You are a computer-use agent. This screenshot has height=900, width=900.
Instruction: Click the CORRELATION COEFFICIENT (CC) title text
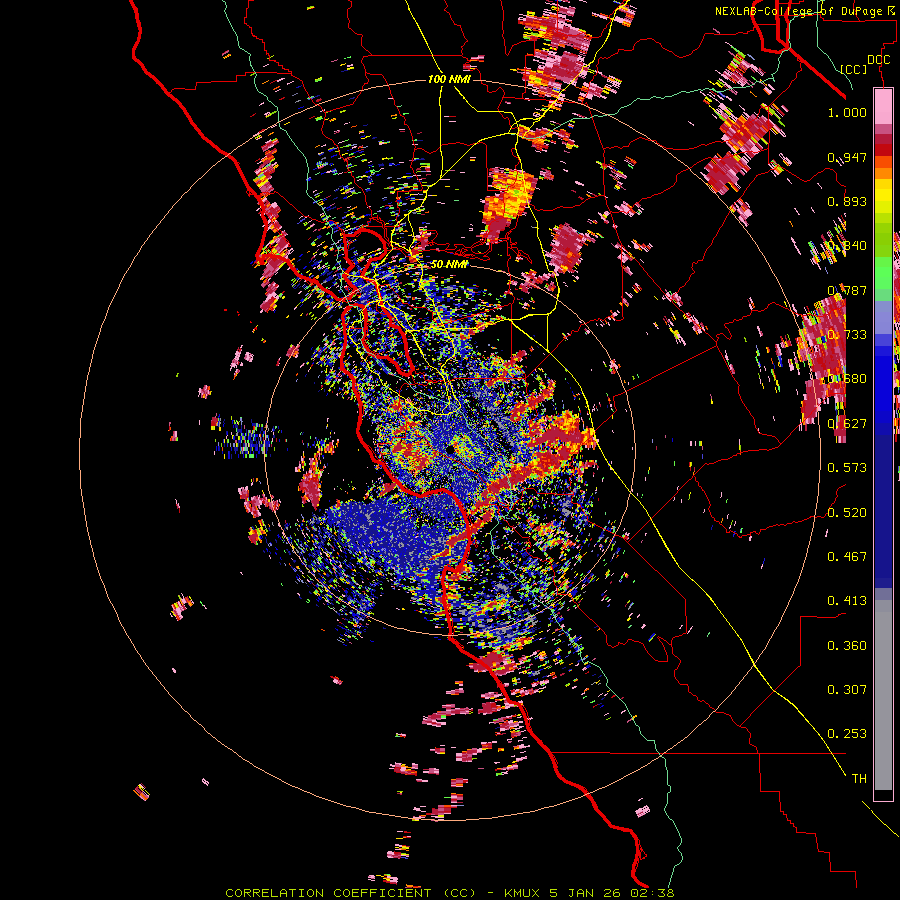[350, 893]
